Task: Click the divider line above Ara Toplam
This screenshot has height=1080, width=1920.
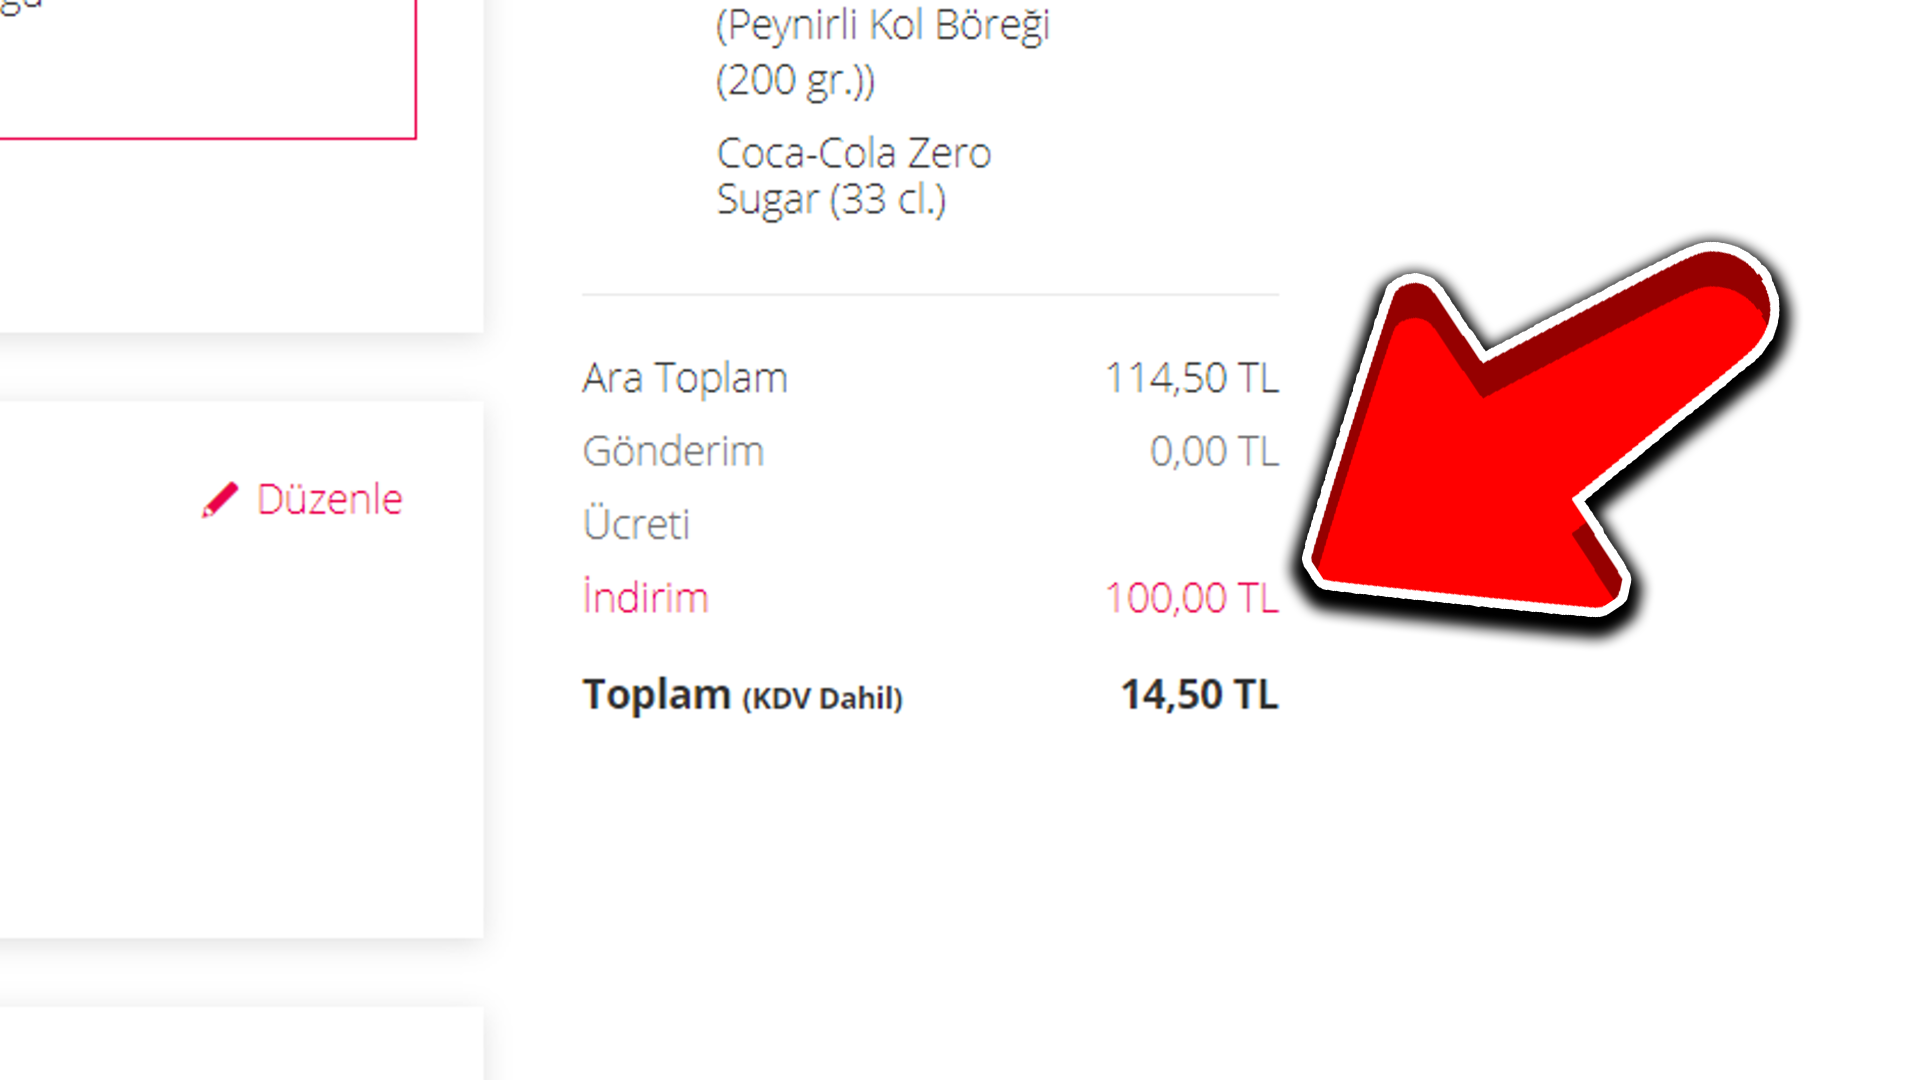Action: pyautogui.click(x=930, y=294)
